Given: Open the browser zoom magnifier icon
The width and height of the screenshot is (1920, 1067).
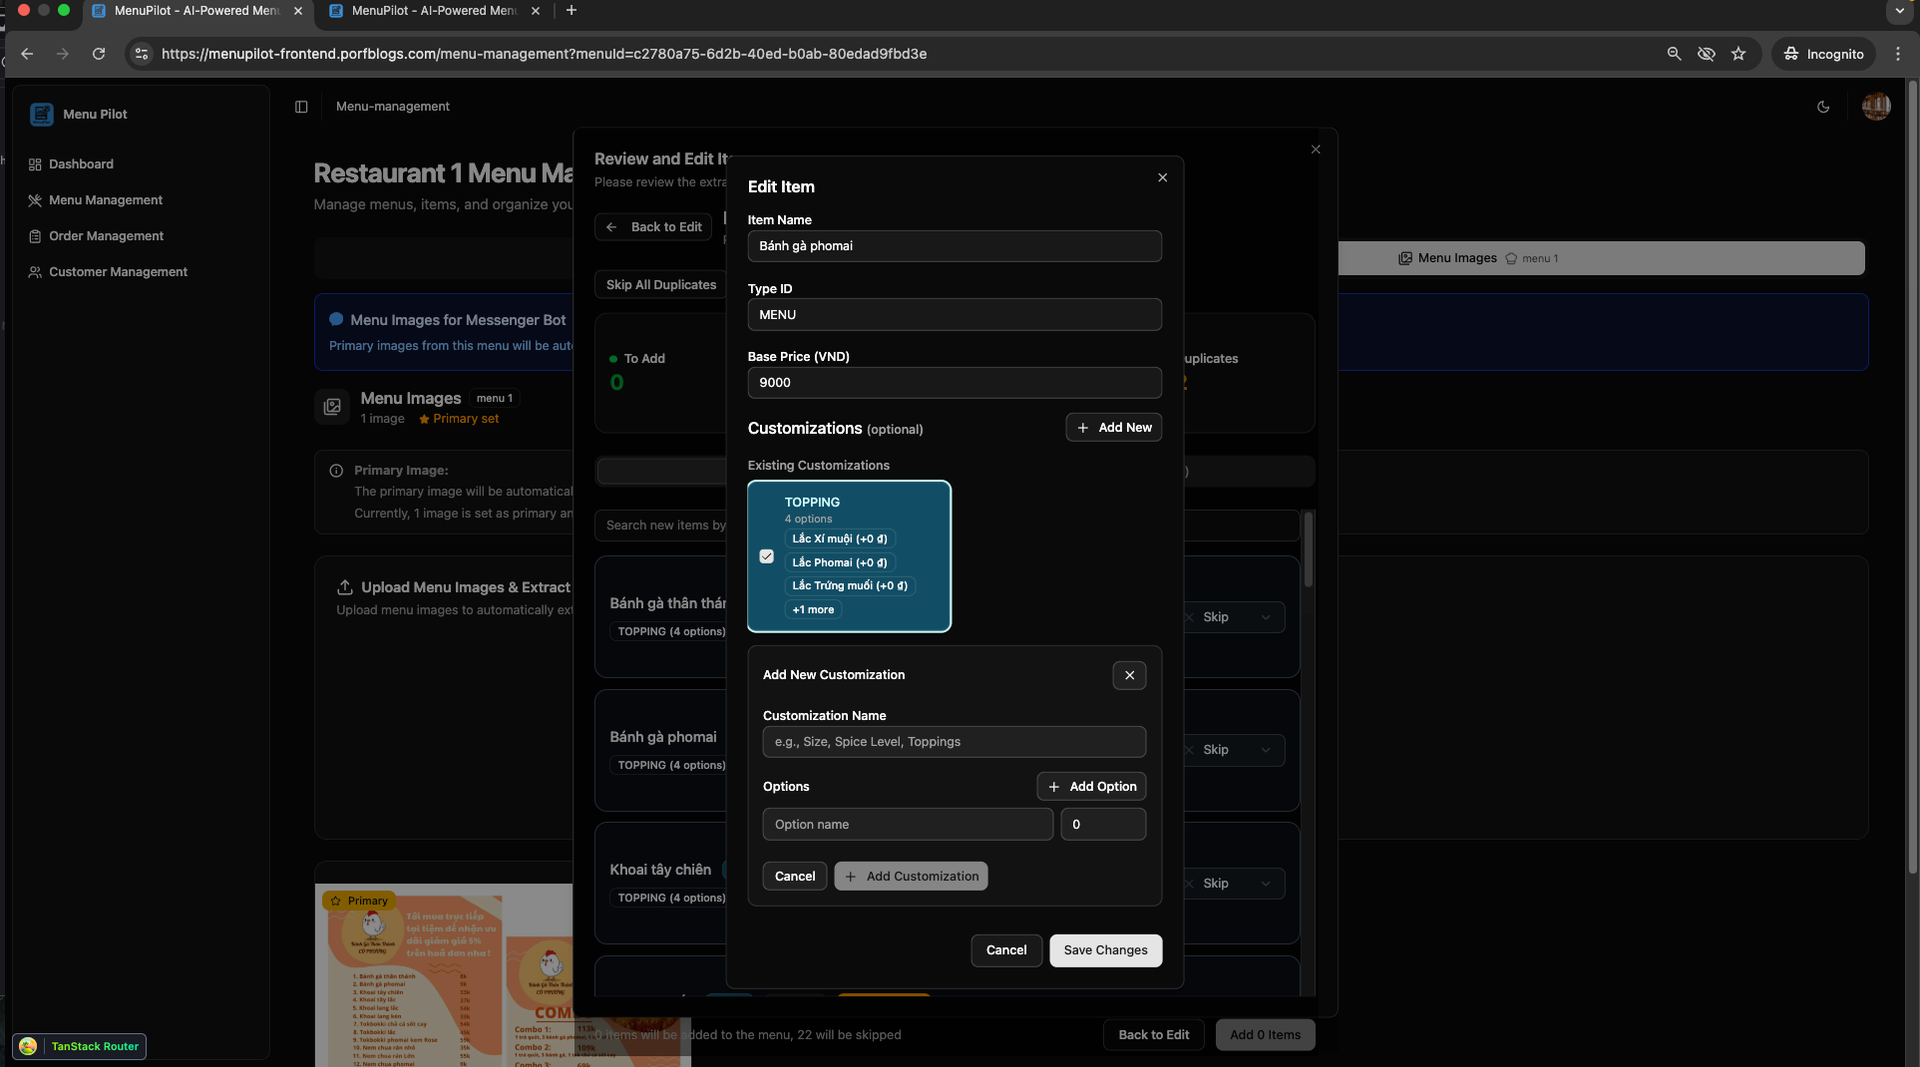Looking at the screenshot, I should tap(1674, 54).
